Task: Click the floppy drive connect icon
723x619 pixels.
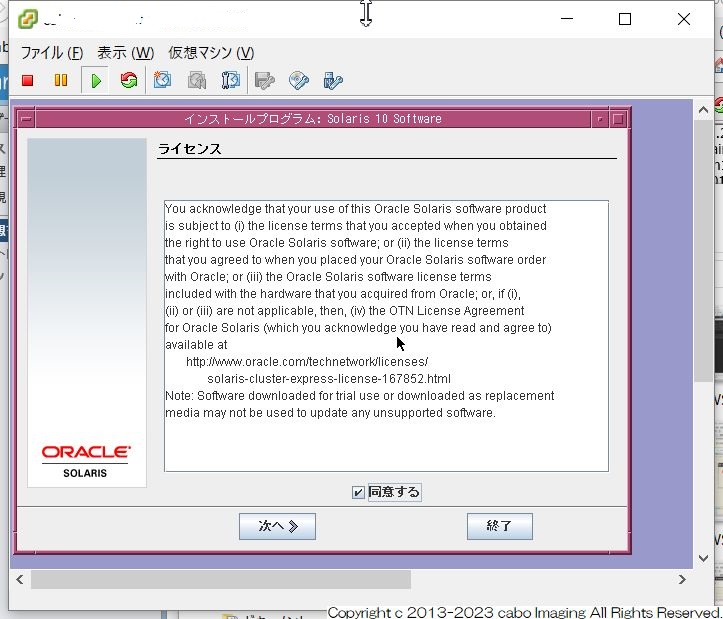Action: pyautogui.click(x=265, y=81)
